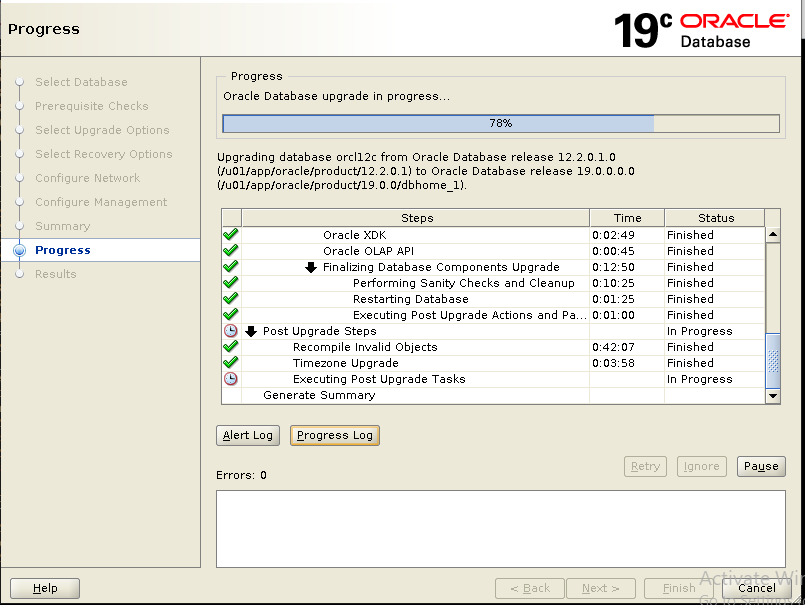
Task: Click inside the errors message box
Action: [x=501, y=529]
